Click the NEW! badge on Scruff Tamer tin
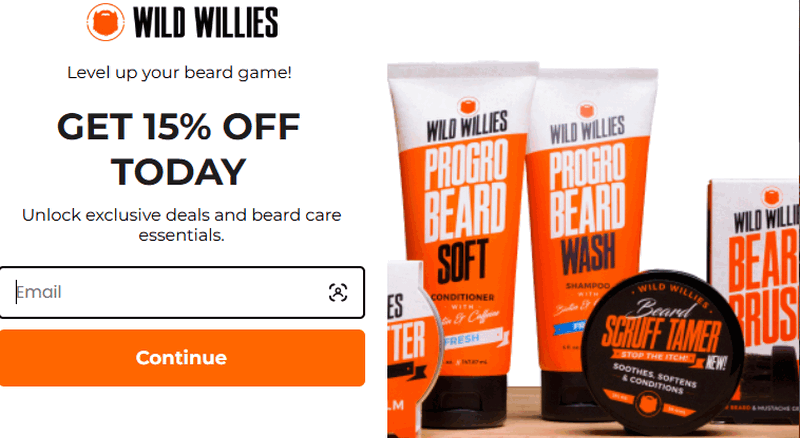This screenshot has height=438, width=800. click(716, 363)
